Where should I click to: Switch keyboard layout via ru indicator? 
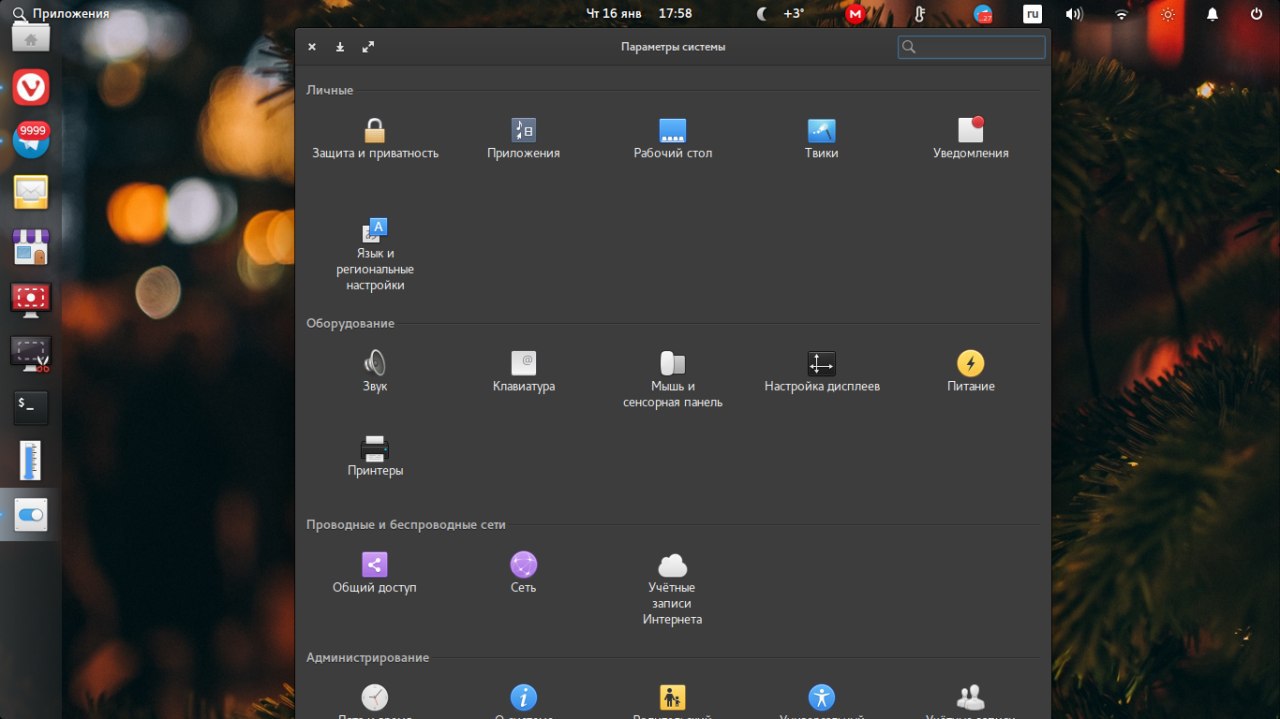click(x=1033, y=14)
